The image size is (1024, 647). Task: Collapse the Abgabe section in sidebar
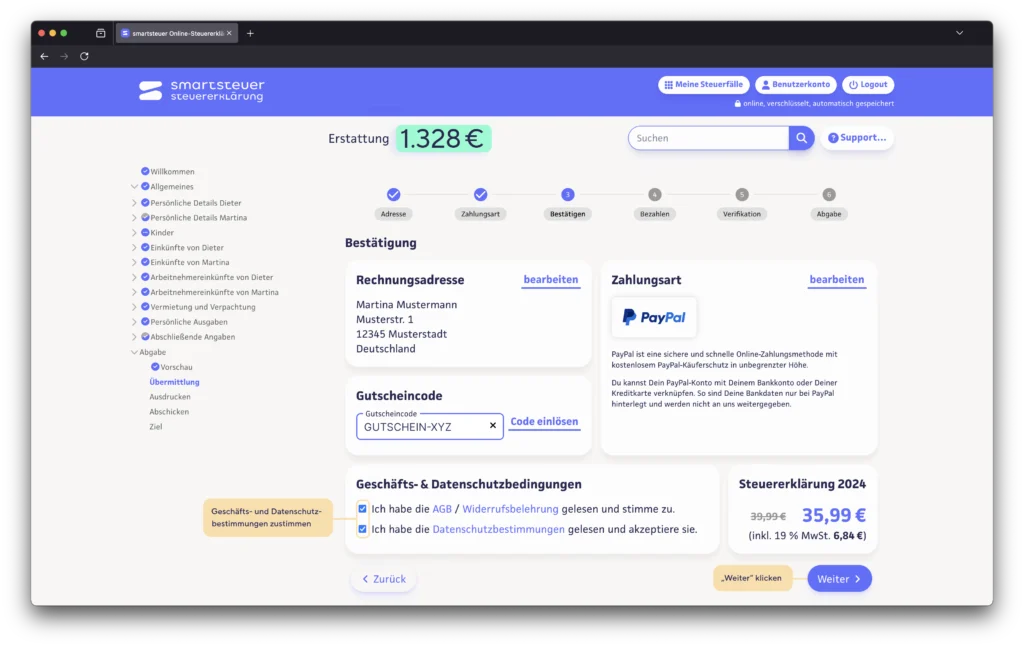[134, 352]
